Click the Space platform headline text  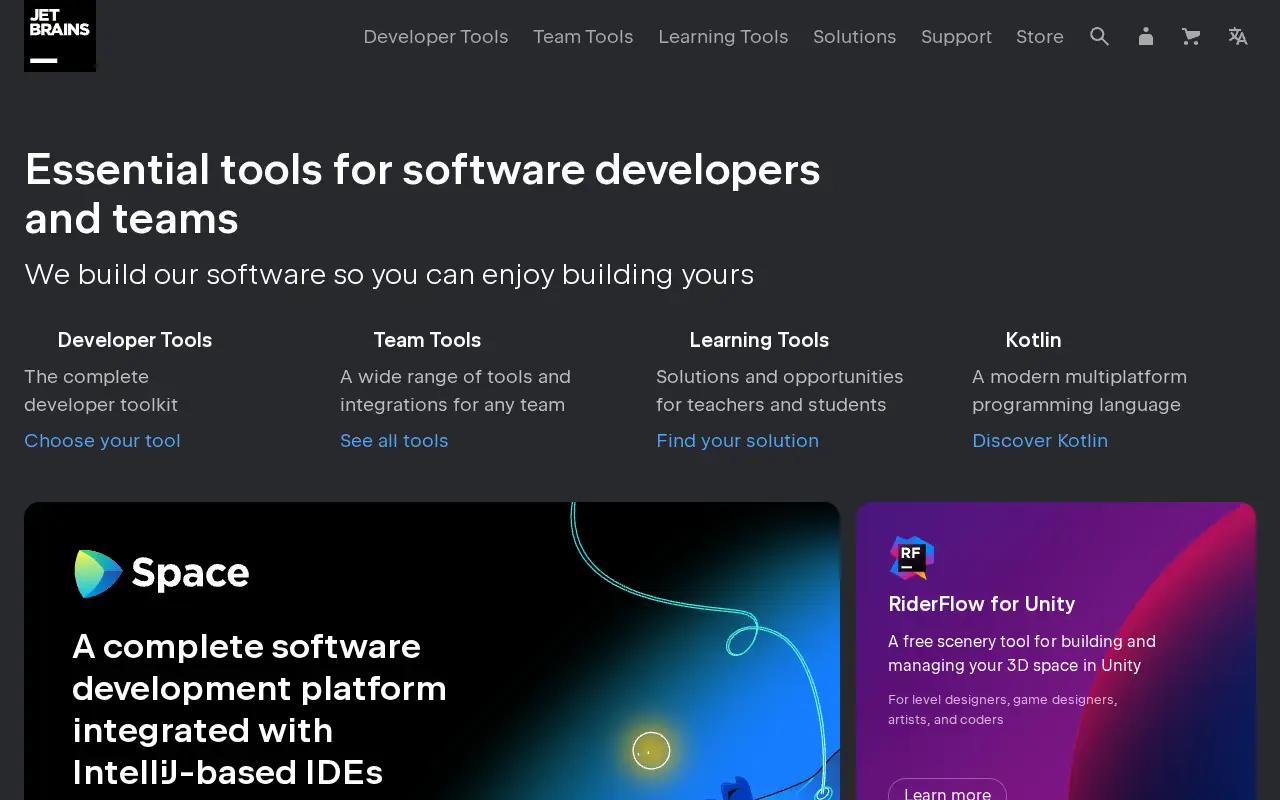(x=260, y=709)
